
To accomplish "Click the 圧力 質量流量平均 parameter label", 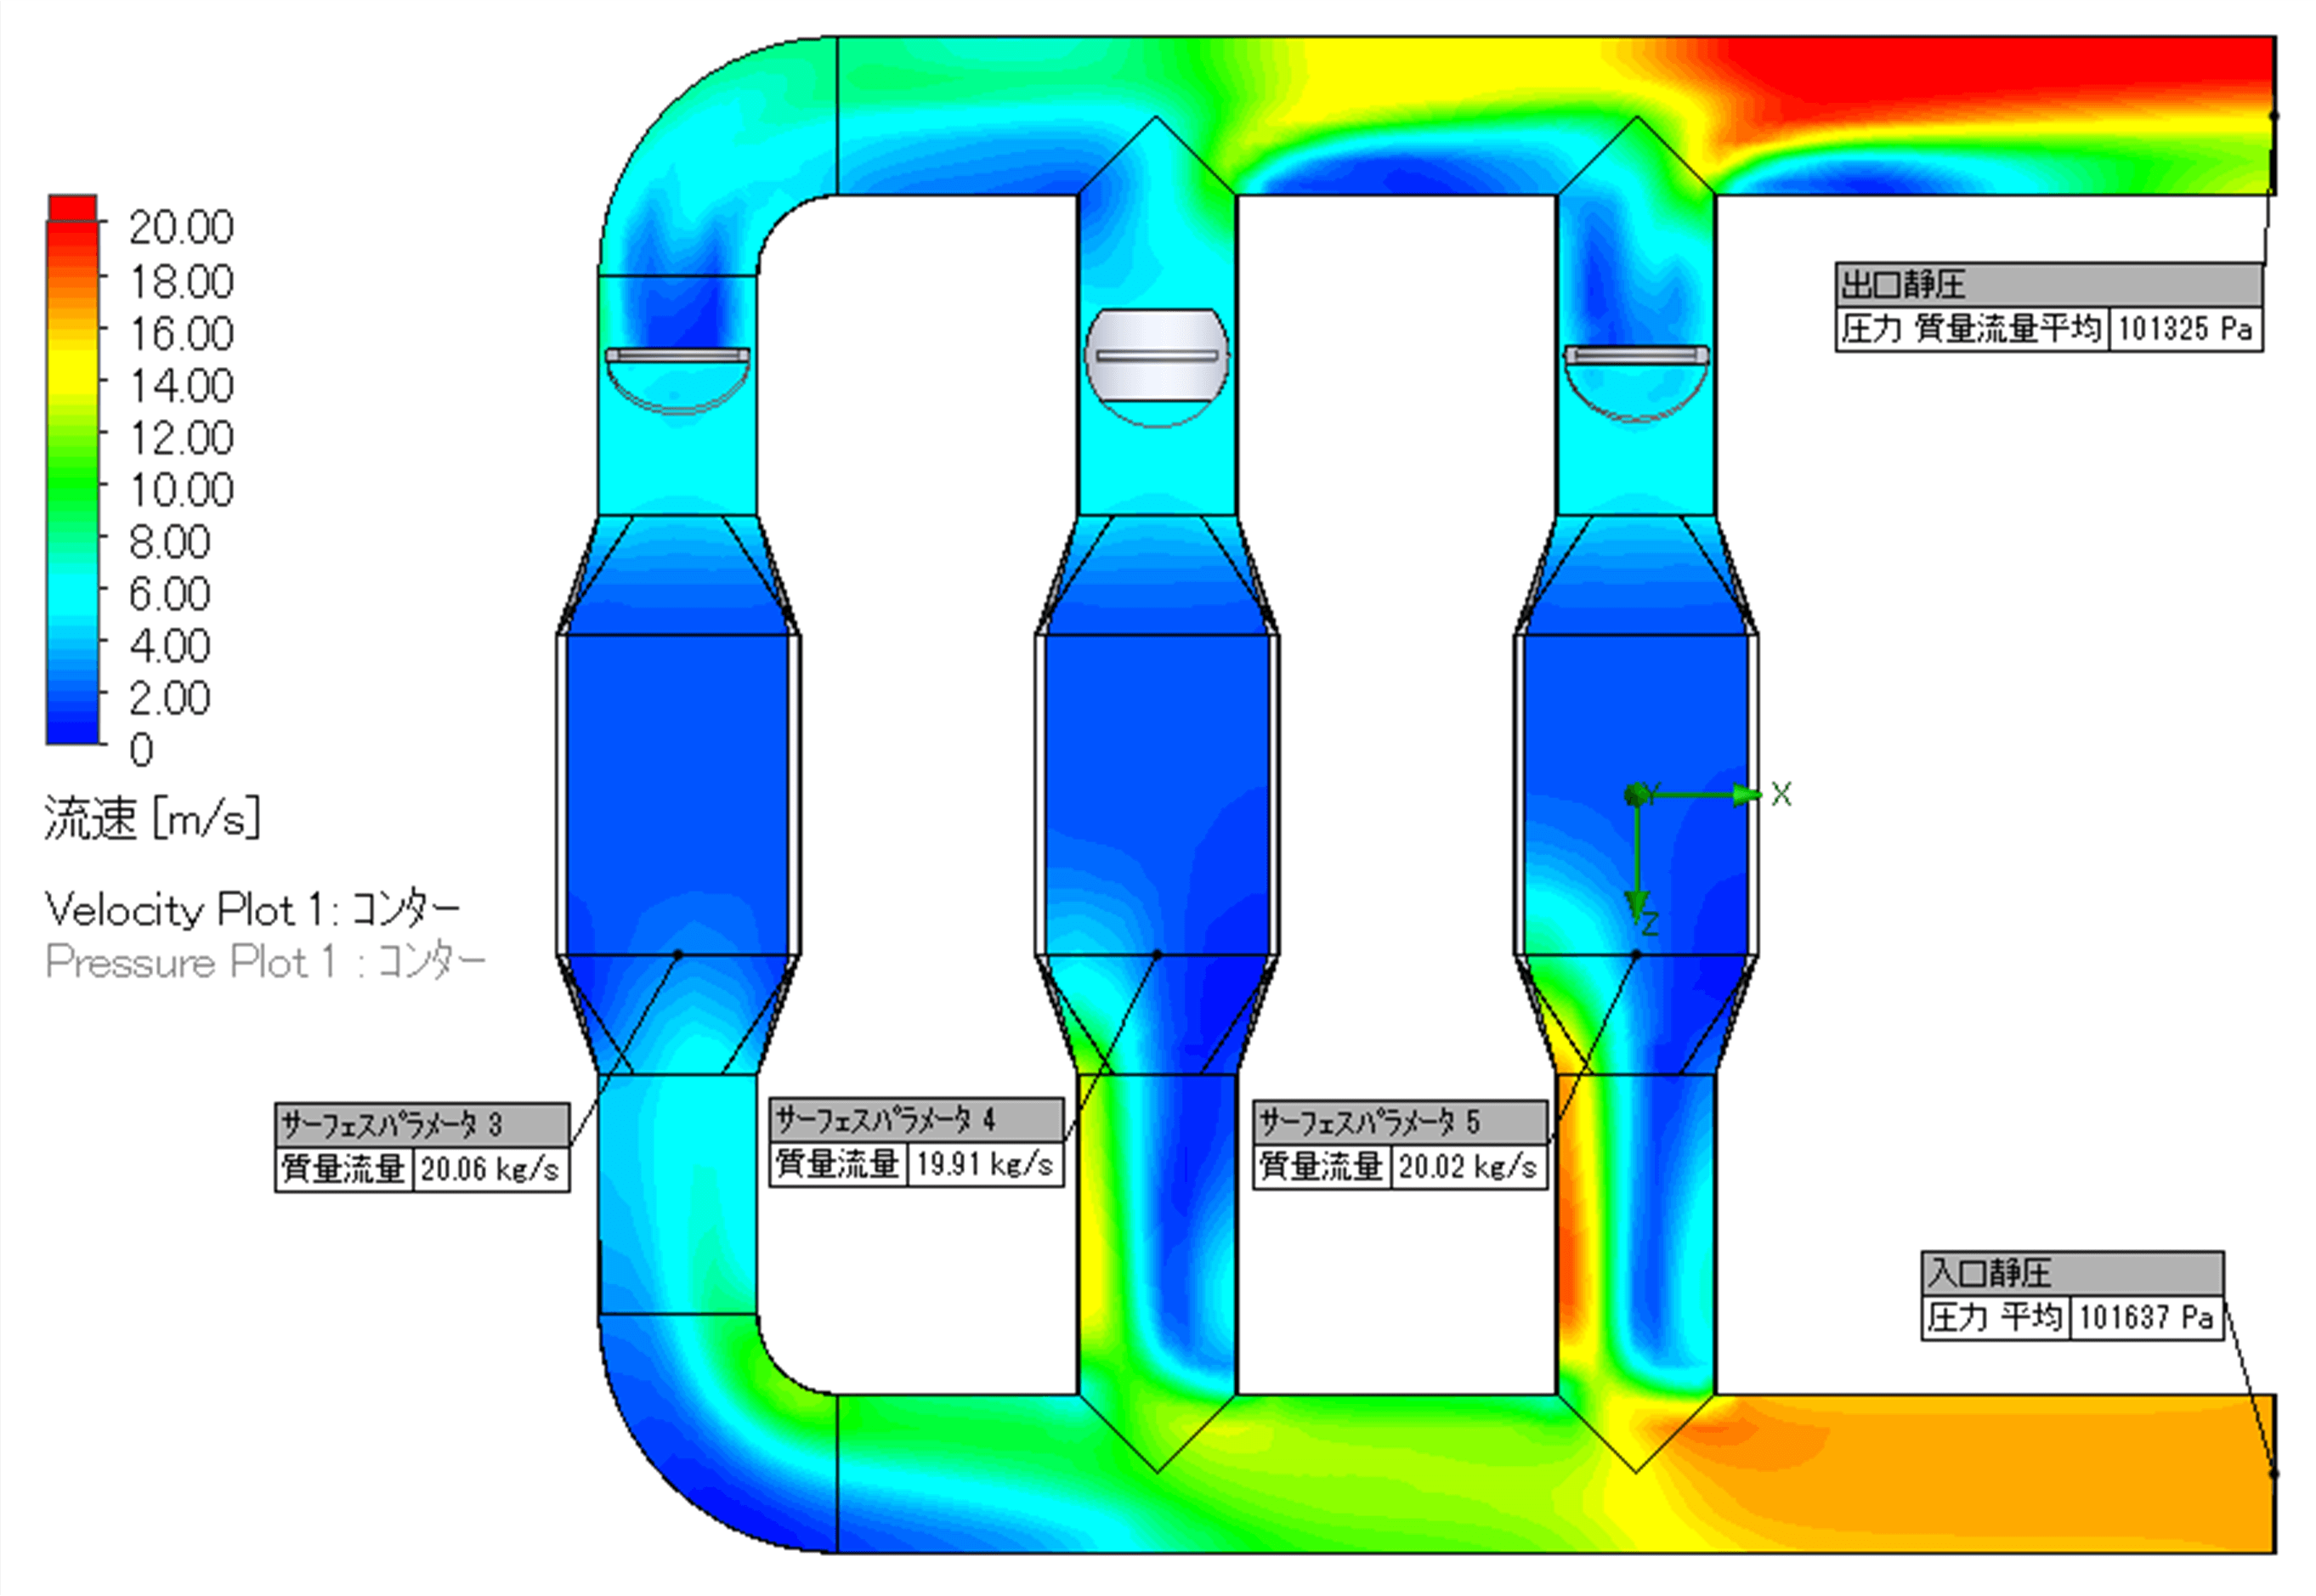I will [x=1972, y=329].
